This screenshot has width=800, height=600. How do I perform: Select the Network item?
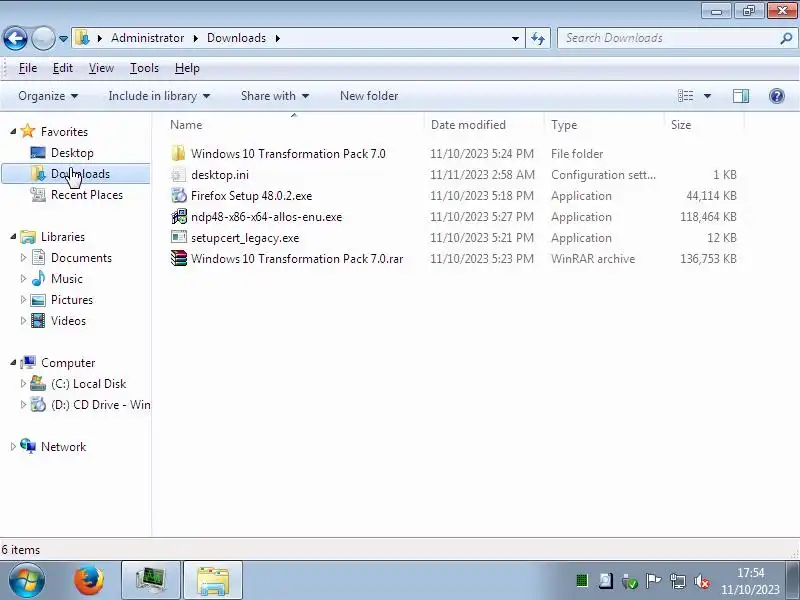click(x=63, y=446)
